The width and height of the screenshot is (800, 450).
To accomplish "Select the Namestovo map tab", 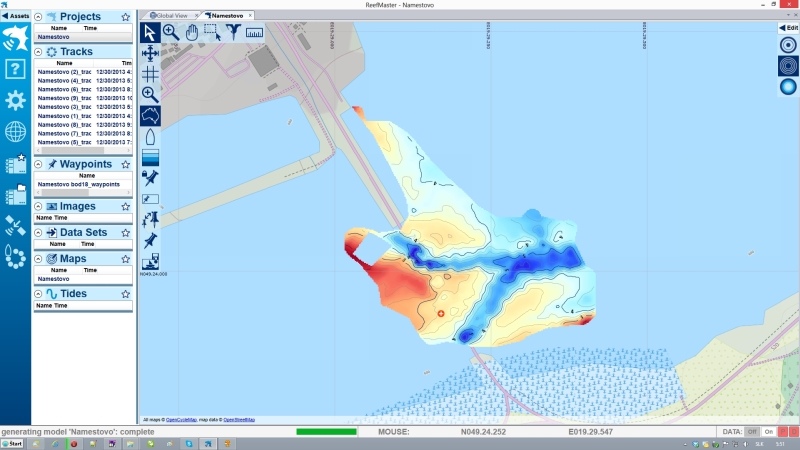I will 228,16.
